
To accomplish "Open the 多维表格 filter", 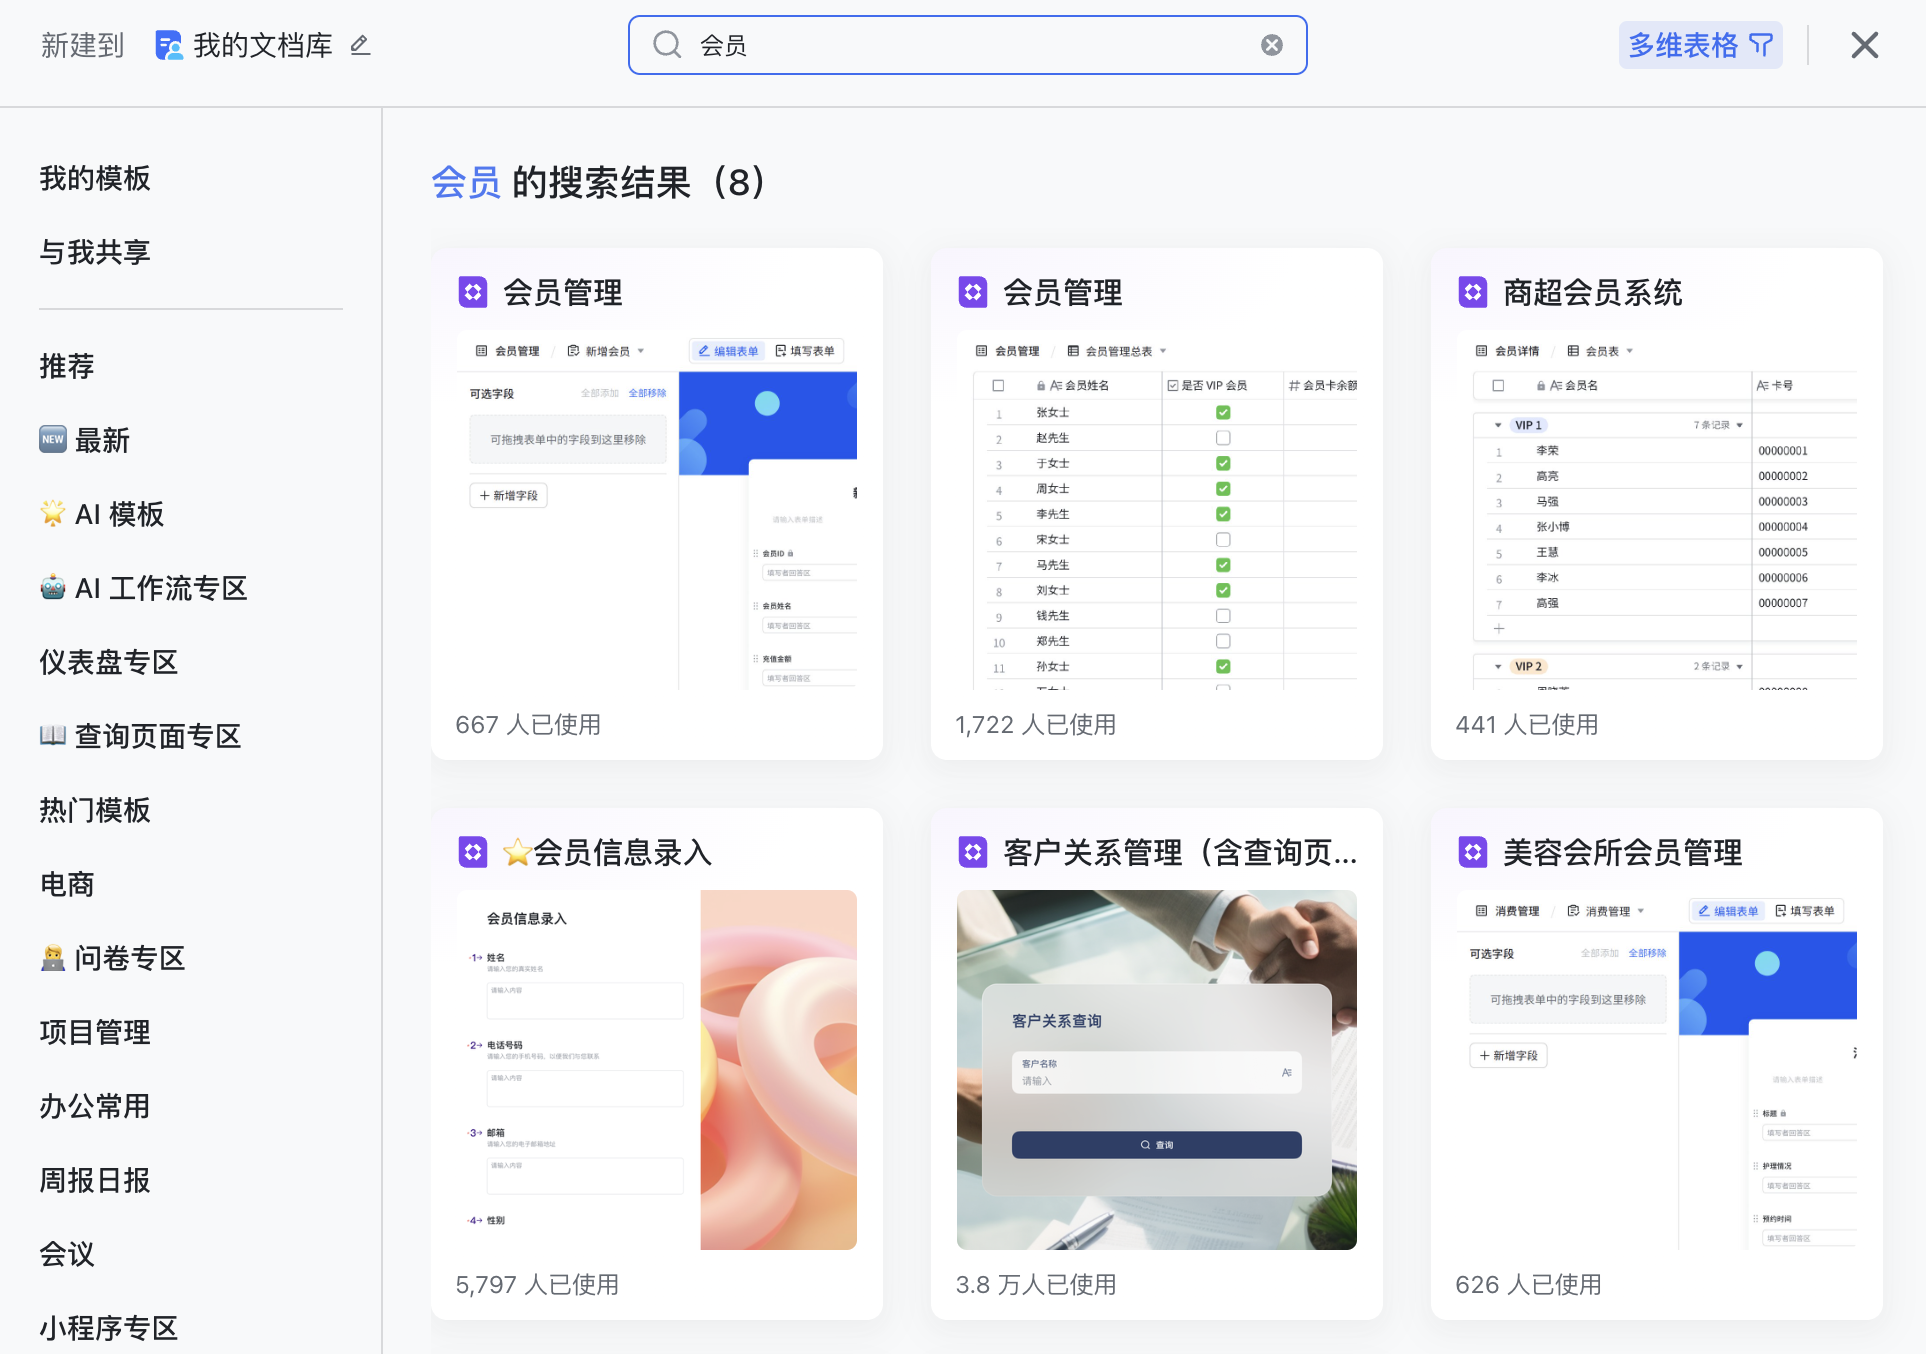I will pyautogui.click(x=1700, y=45).
